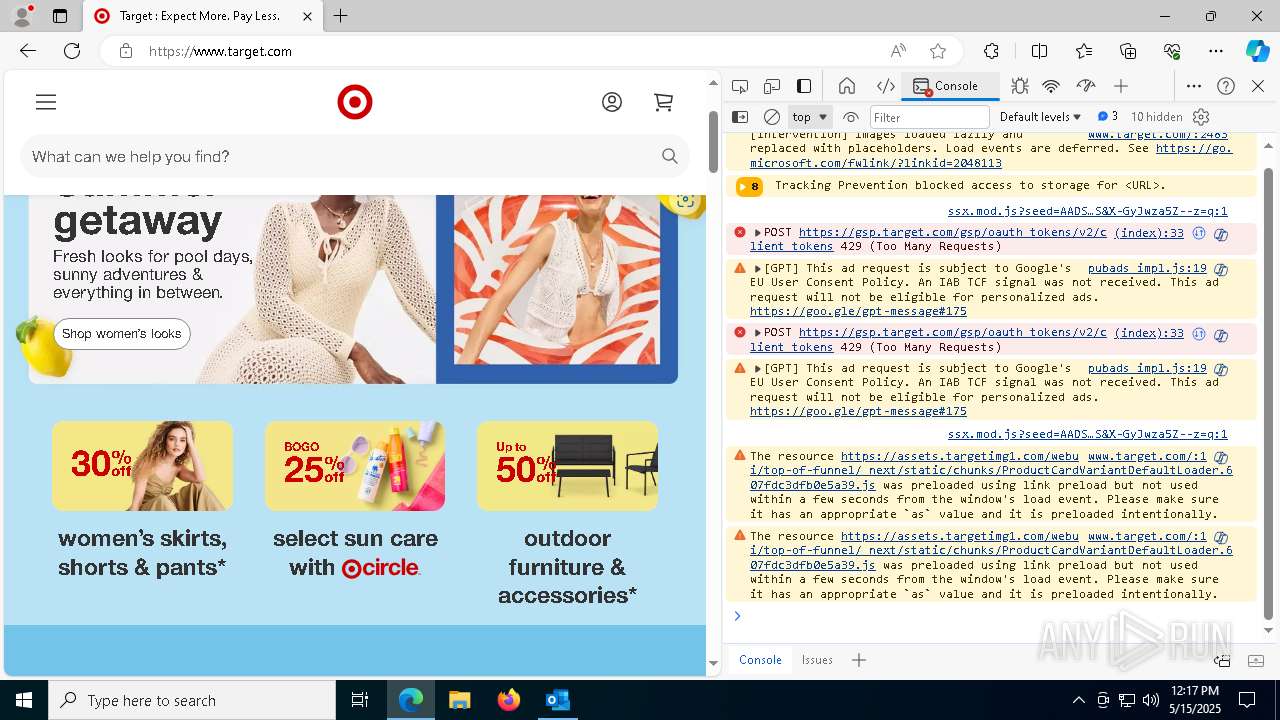Expand the first POST oauth_tokens error
Screen dimensions: 1280x720
point(758,232)
